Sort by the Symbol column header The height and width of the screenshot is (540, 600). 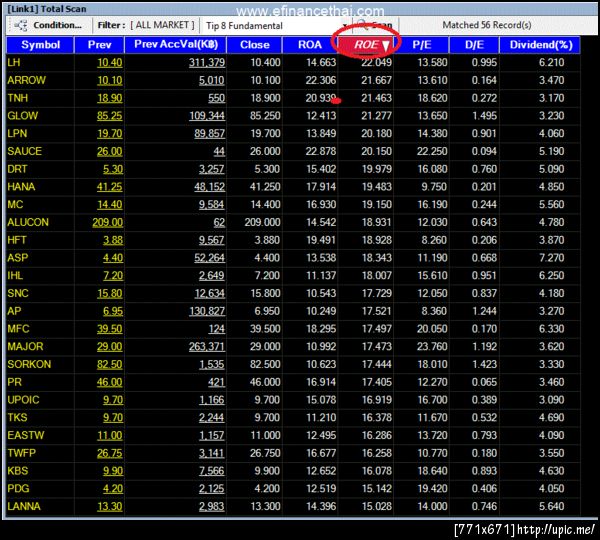pos(40,45)
